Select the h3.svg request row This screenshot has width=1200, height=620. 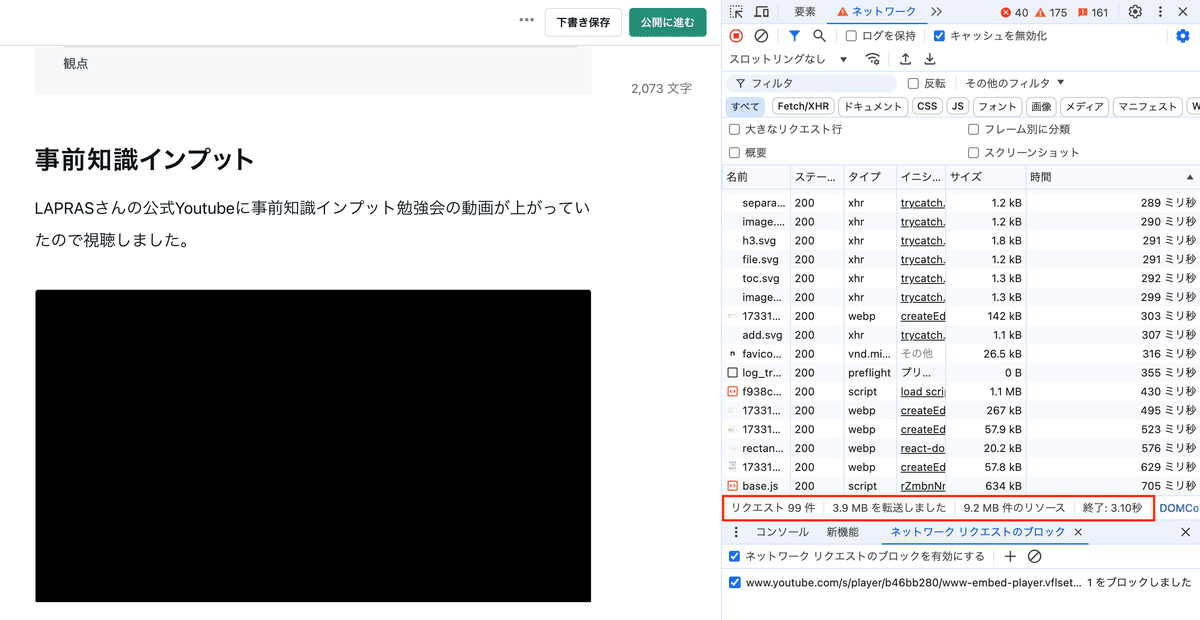pyautogui.click(x=960, y=240)
